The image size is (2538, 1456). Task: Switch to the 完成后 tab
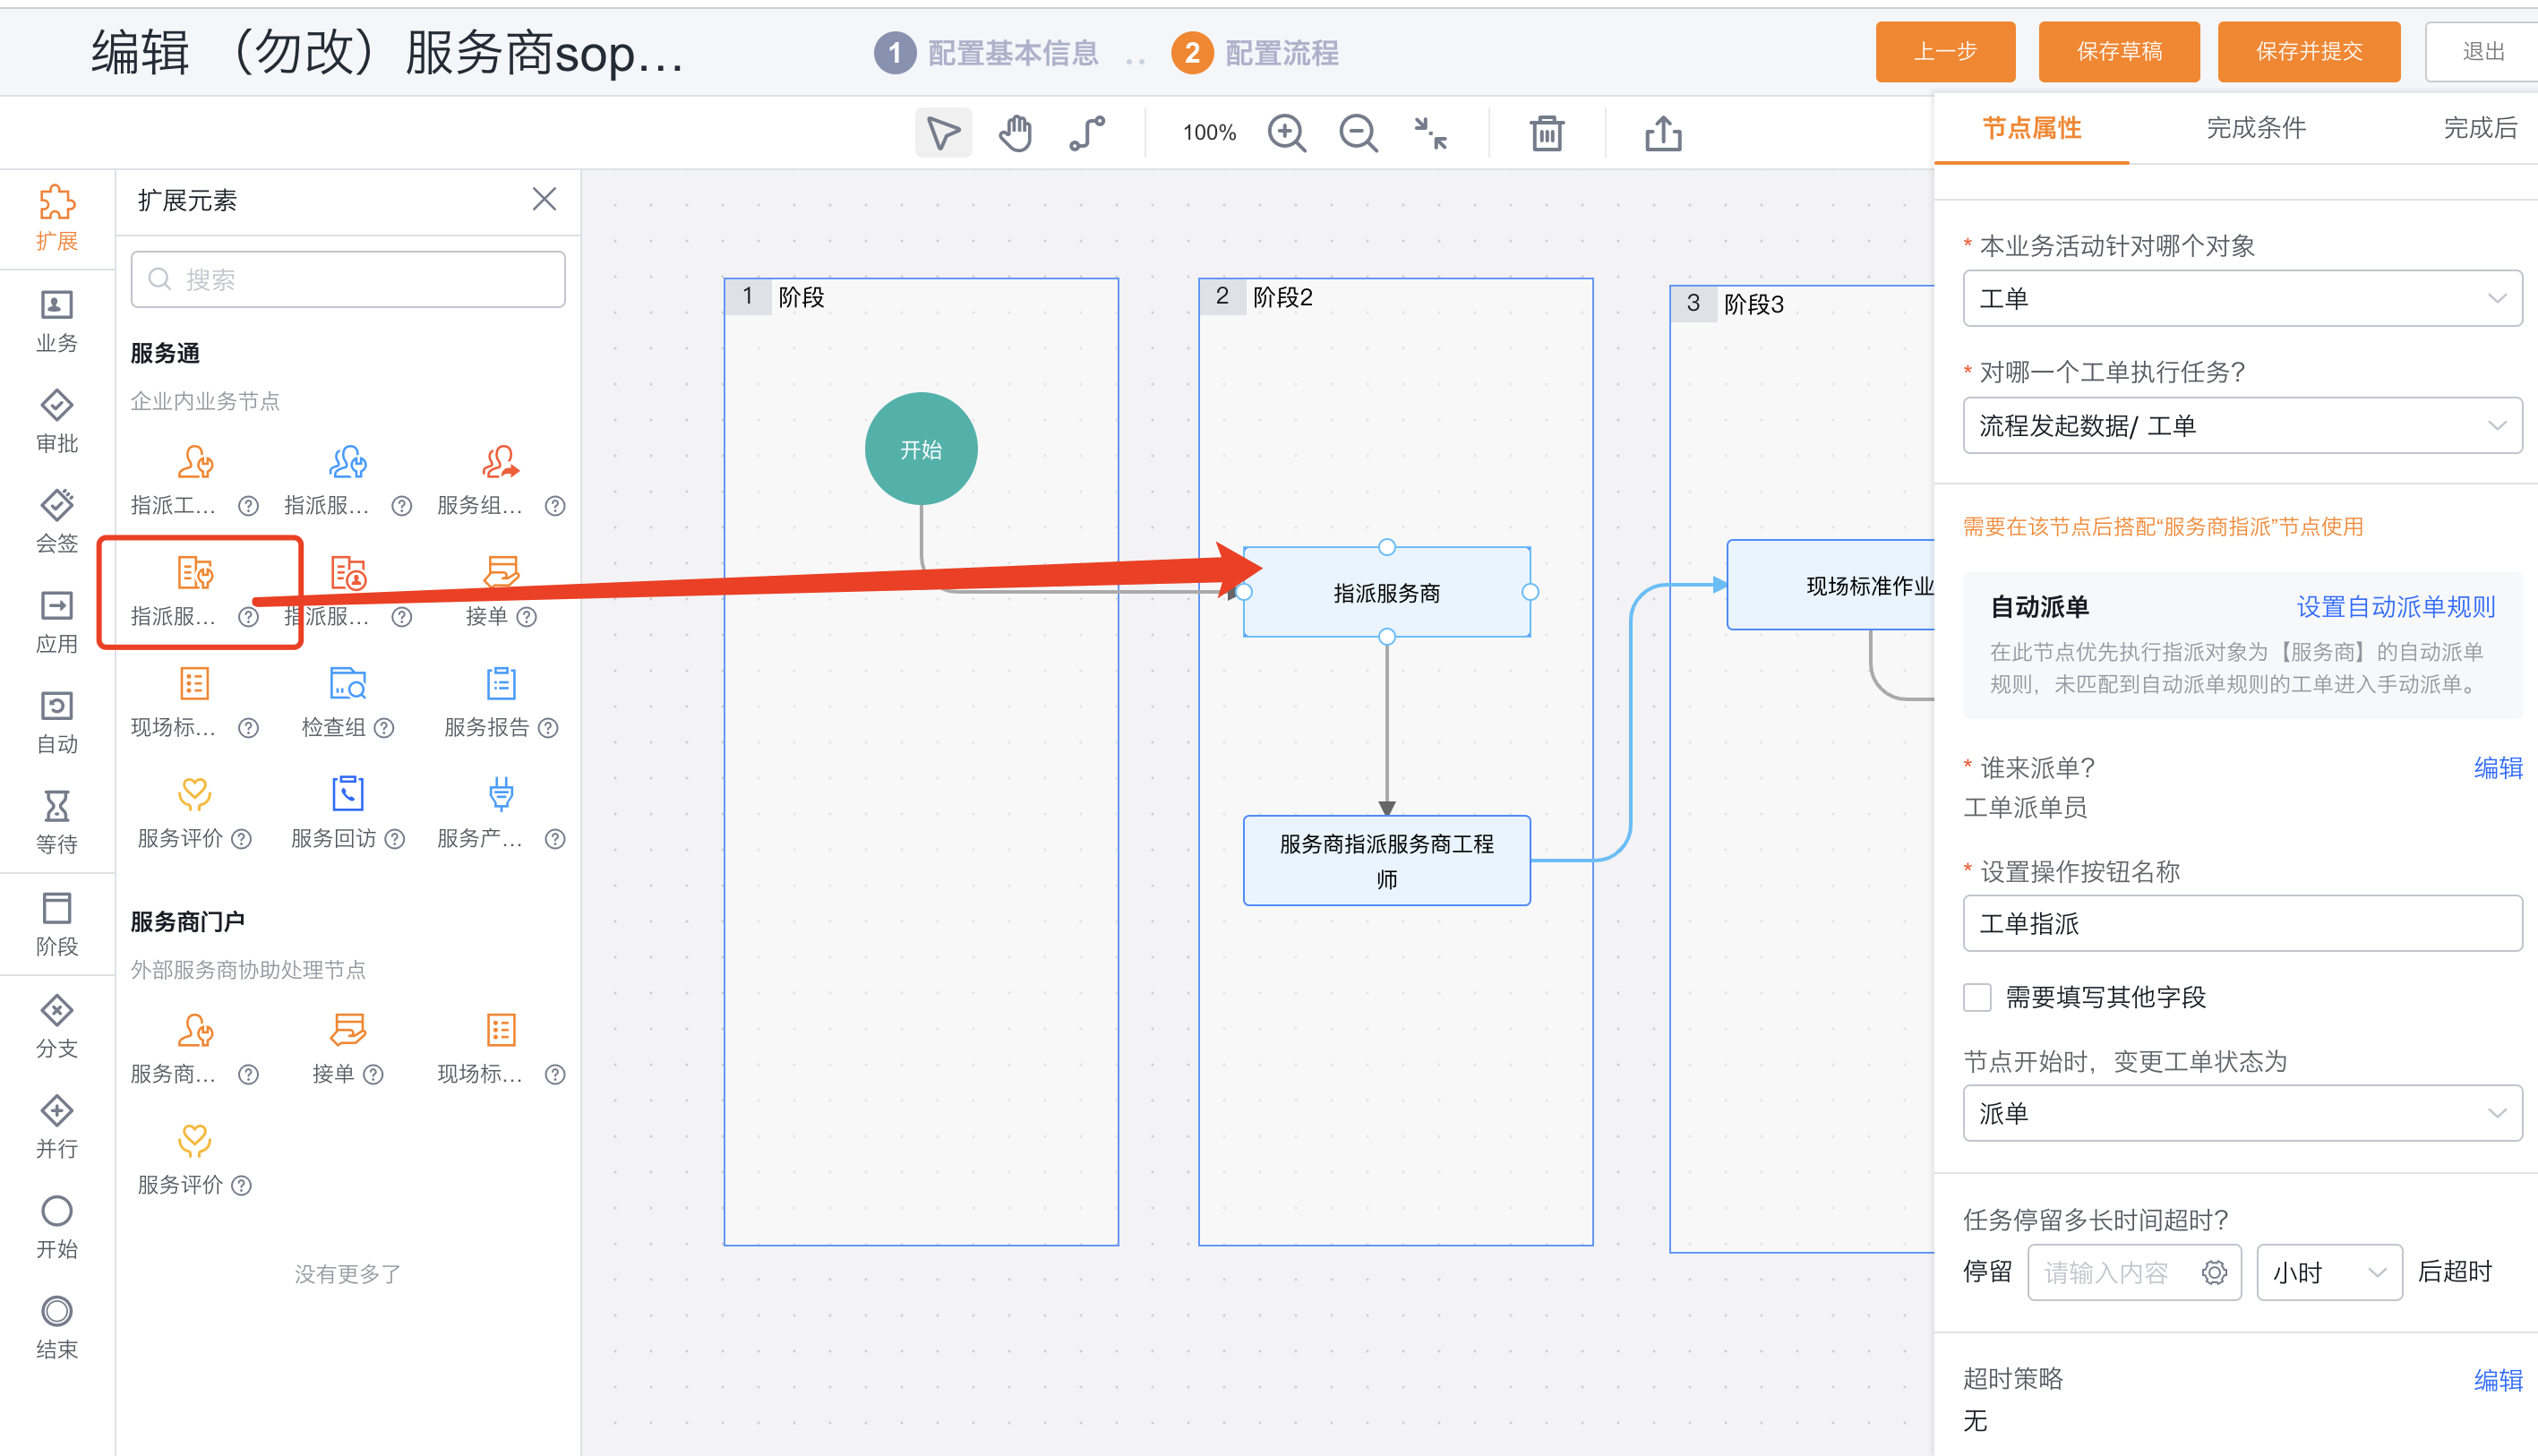pyautogui.click(x=2479, y=128)
